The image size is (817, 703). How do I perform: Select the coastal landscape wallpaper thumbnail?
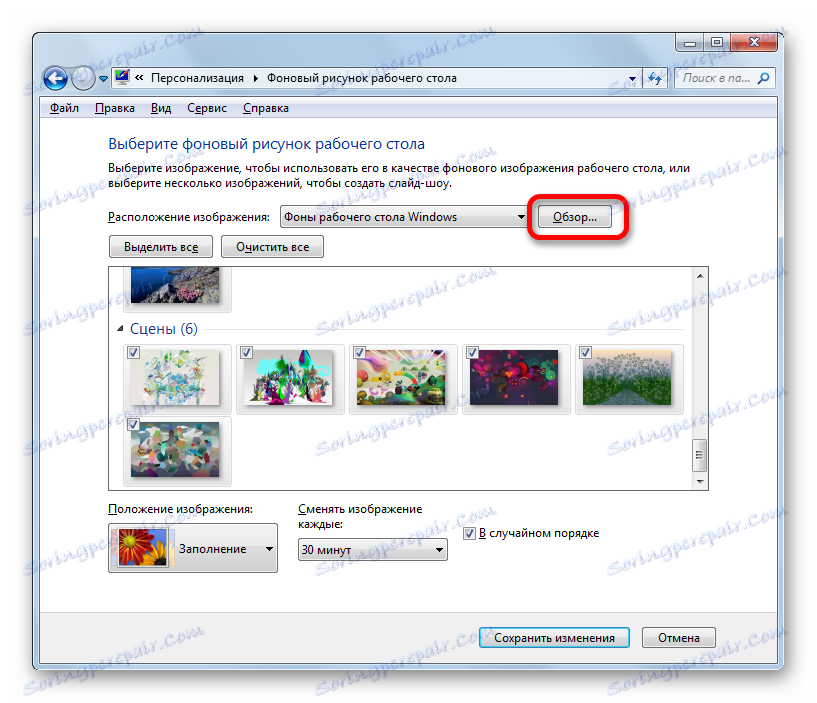175,285
